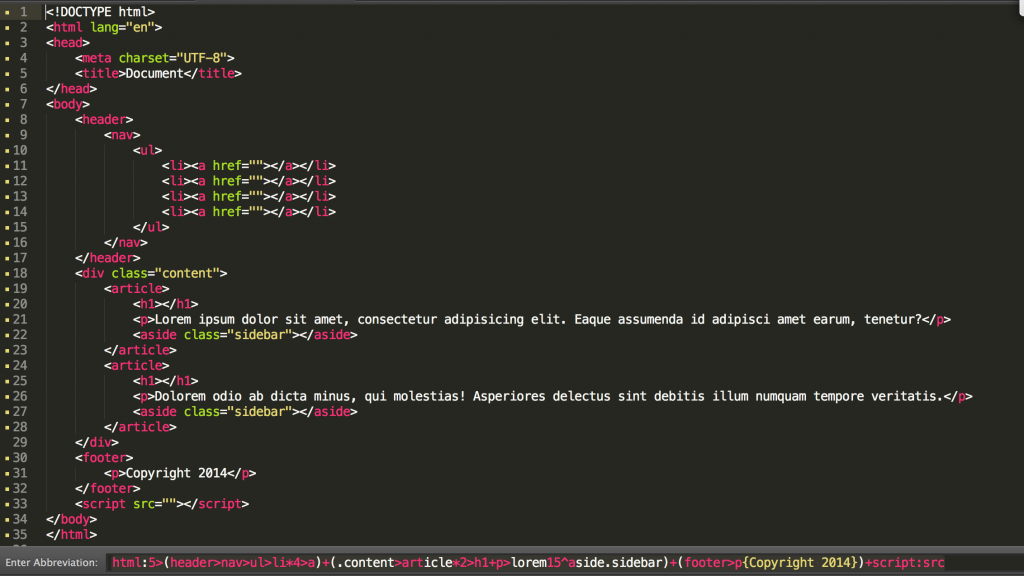Click the "Enter Abbreviation:" label

52,562
